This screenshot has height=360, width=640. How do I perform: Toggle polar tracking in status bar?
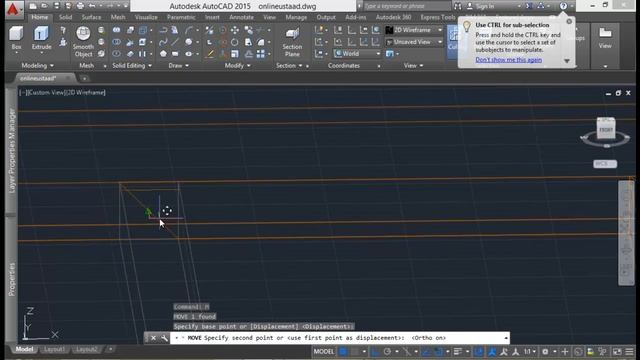click(x=387, y=351)
